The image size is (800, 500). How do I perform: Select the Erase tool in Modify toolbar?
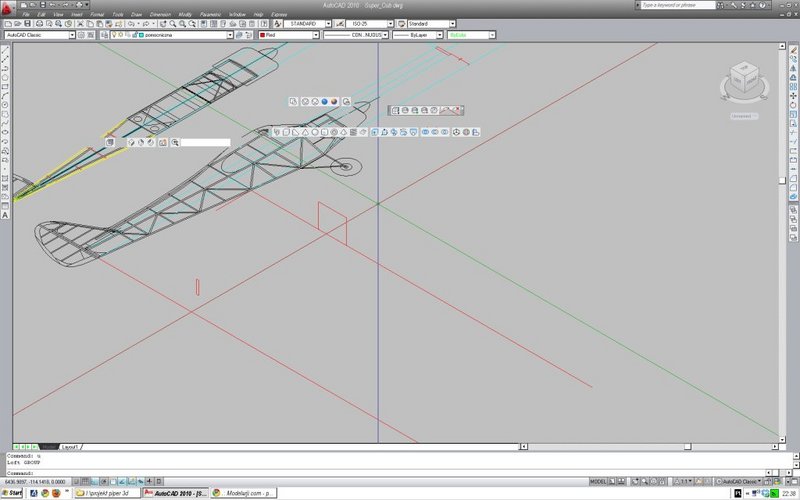pyautogui.click(x=793, y=50)
